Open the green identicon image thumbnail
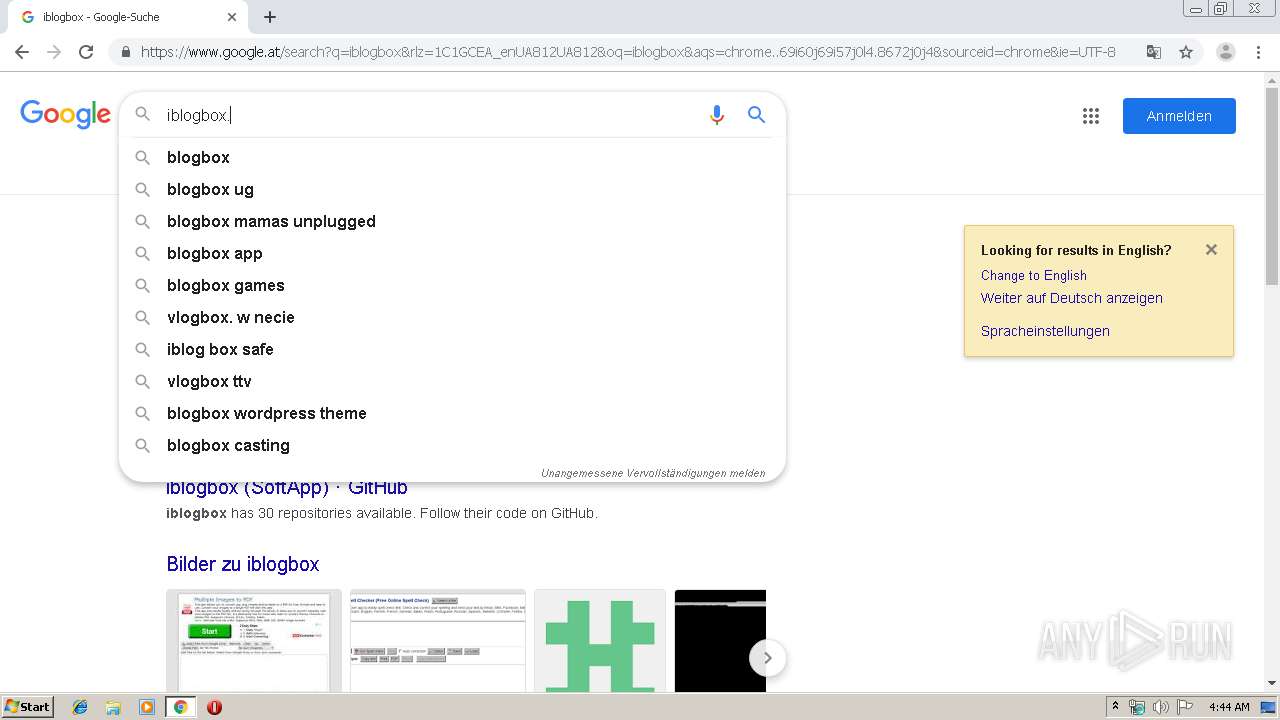 pos(600,641)
